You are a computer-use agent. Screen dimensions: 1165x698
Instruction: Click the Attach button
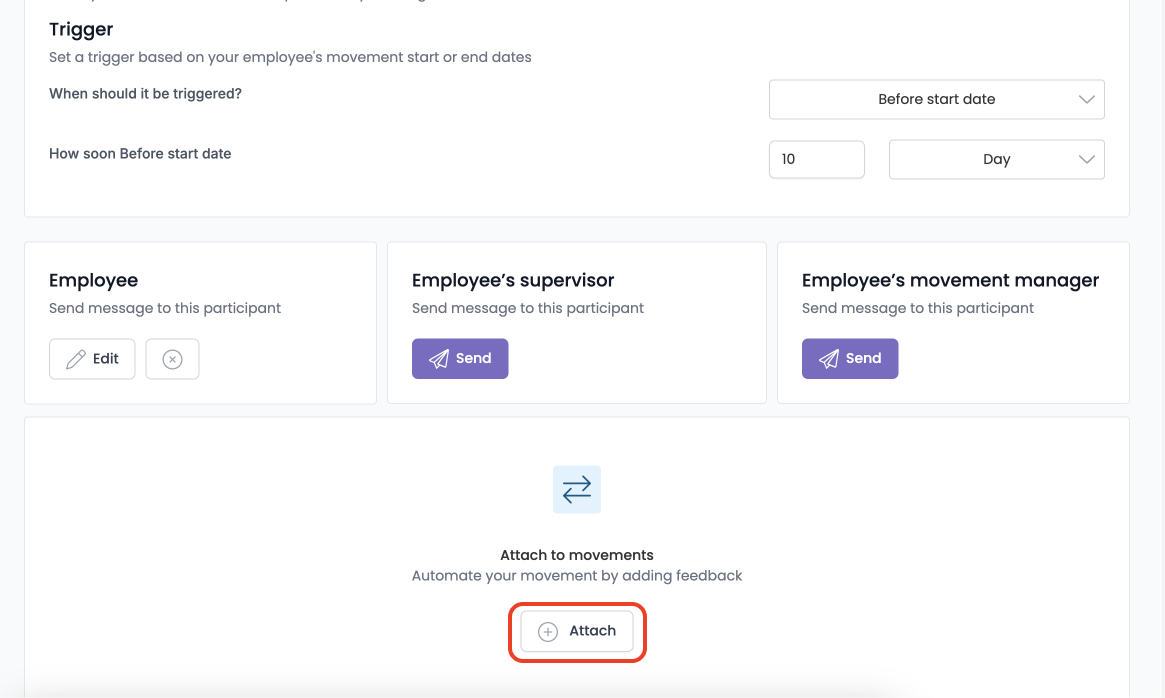coord(577,631)
